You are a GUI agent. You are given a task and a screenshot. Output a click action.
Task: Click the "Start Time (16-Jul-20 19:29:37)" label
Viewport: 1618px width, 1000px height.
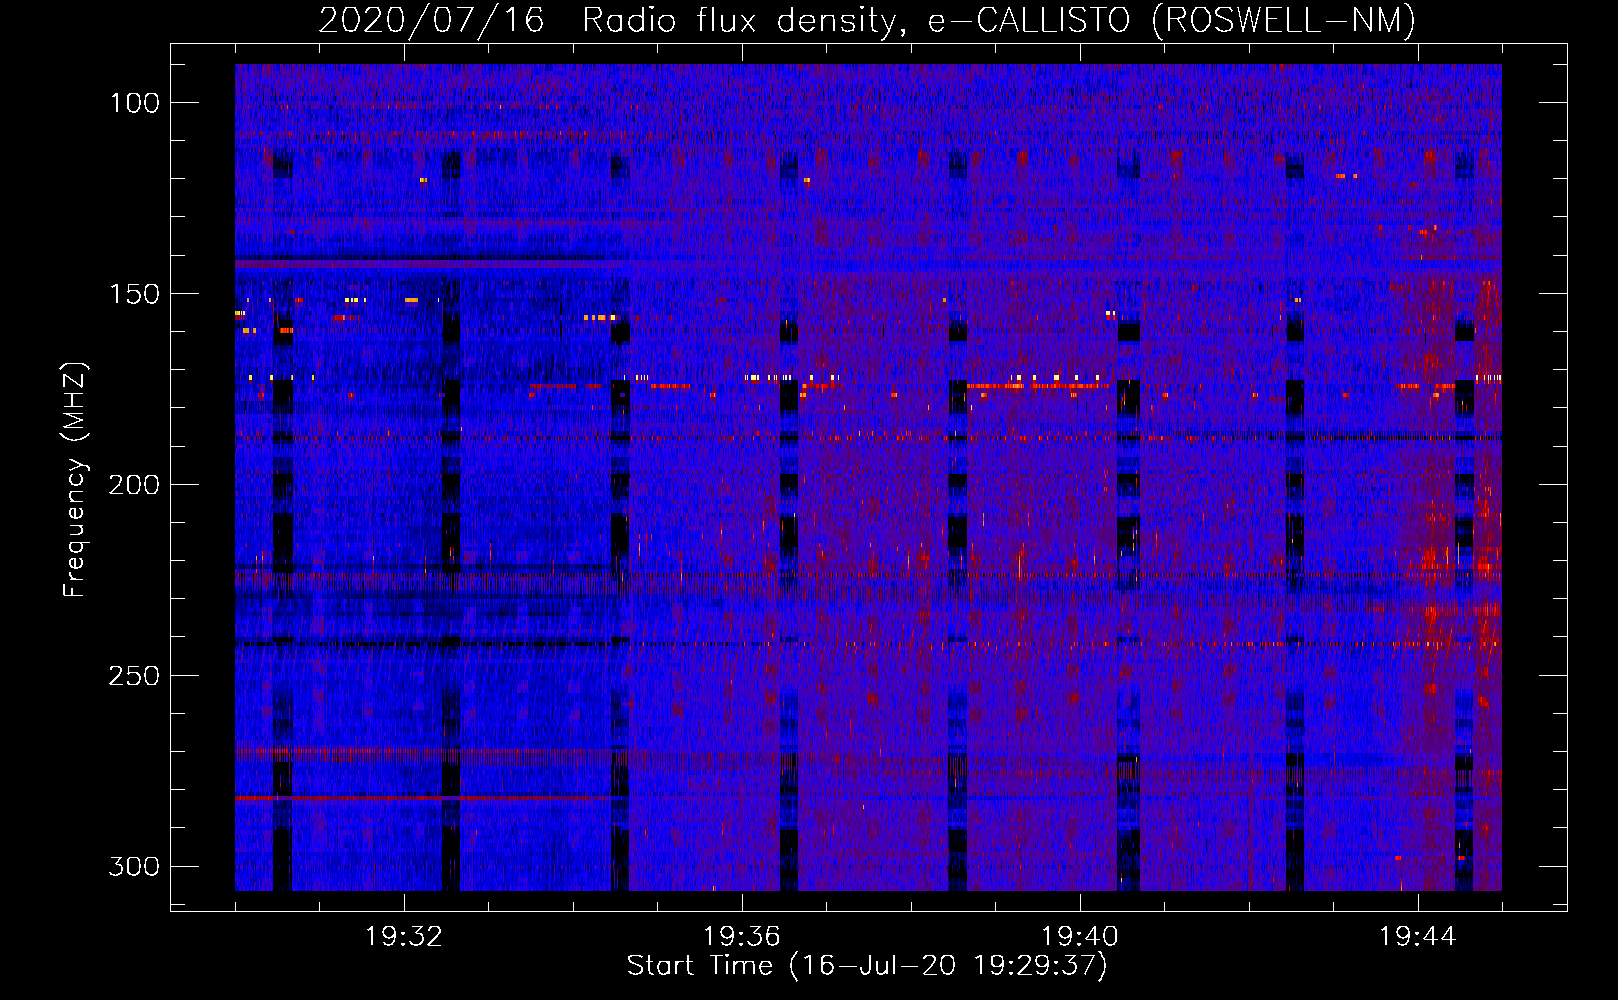[x=867, y=966]
